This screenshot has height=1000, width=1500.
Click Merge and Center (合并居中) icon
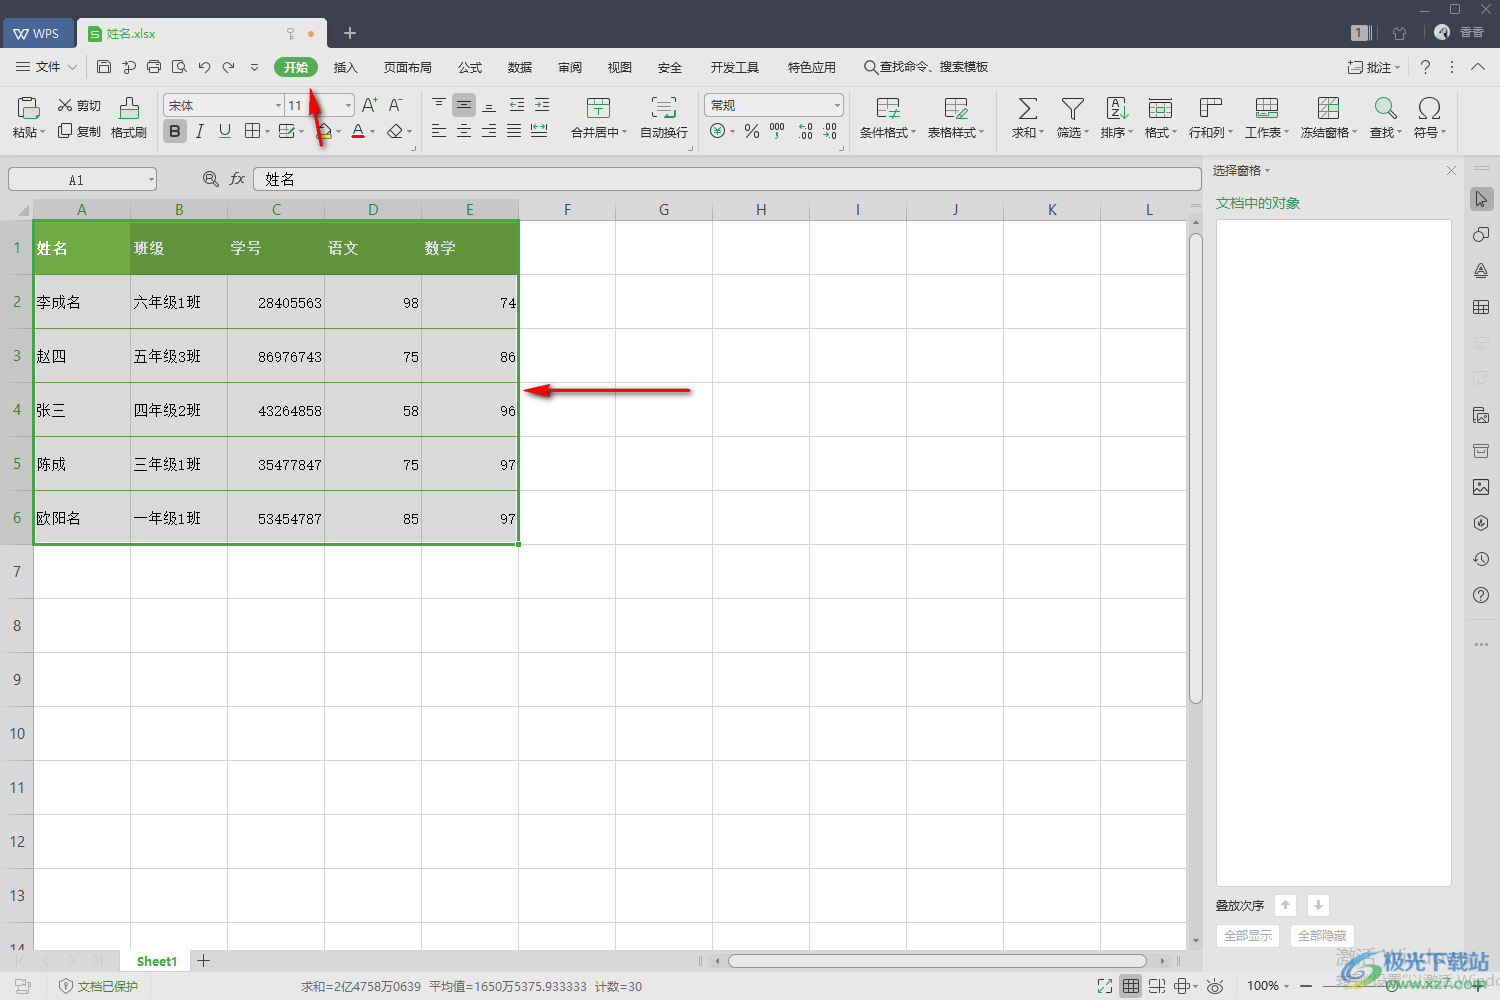click(x=598, y=108)
